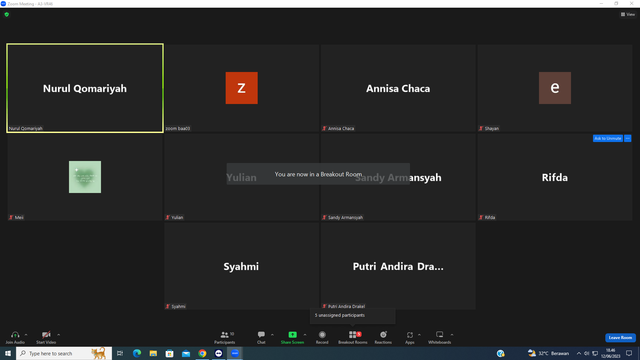This screenshot has height=360, width=640.
Task: Start recording with the Record button
Action: pyautogui.click(x=322, y=338)
